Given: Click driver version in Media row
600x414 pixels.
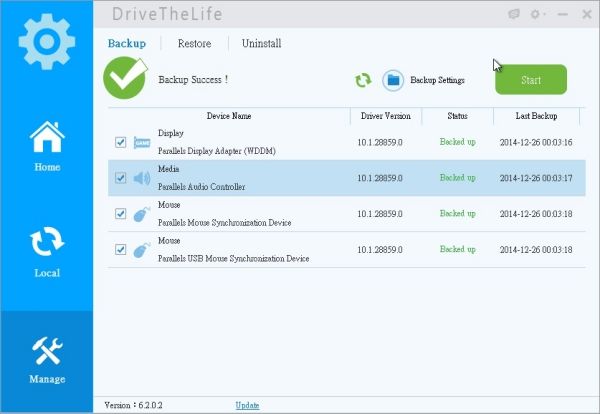Looking at the screenshot, I should [x=380, y=178].
